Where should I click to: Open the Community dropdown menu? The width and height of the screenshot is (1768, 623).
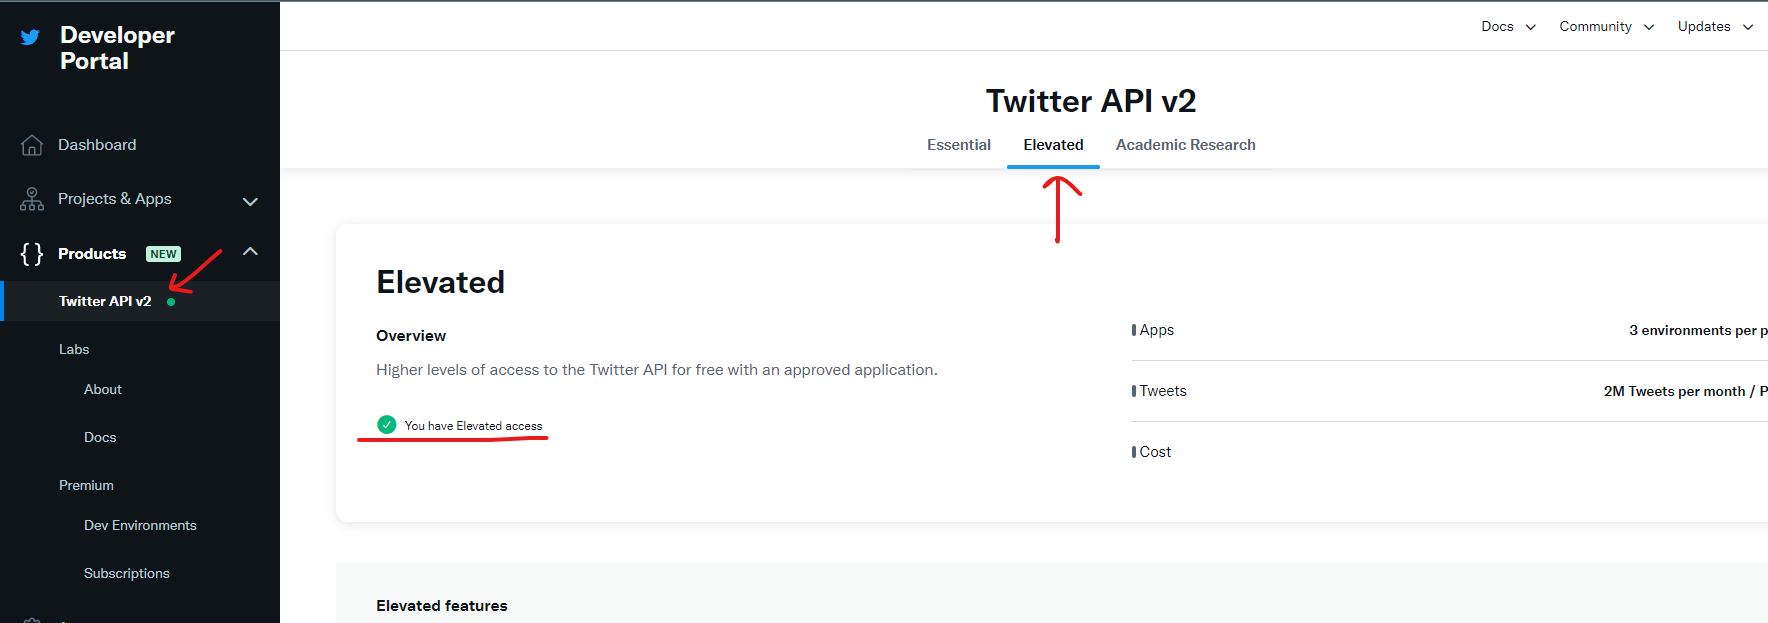pos(1606,26)
